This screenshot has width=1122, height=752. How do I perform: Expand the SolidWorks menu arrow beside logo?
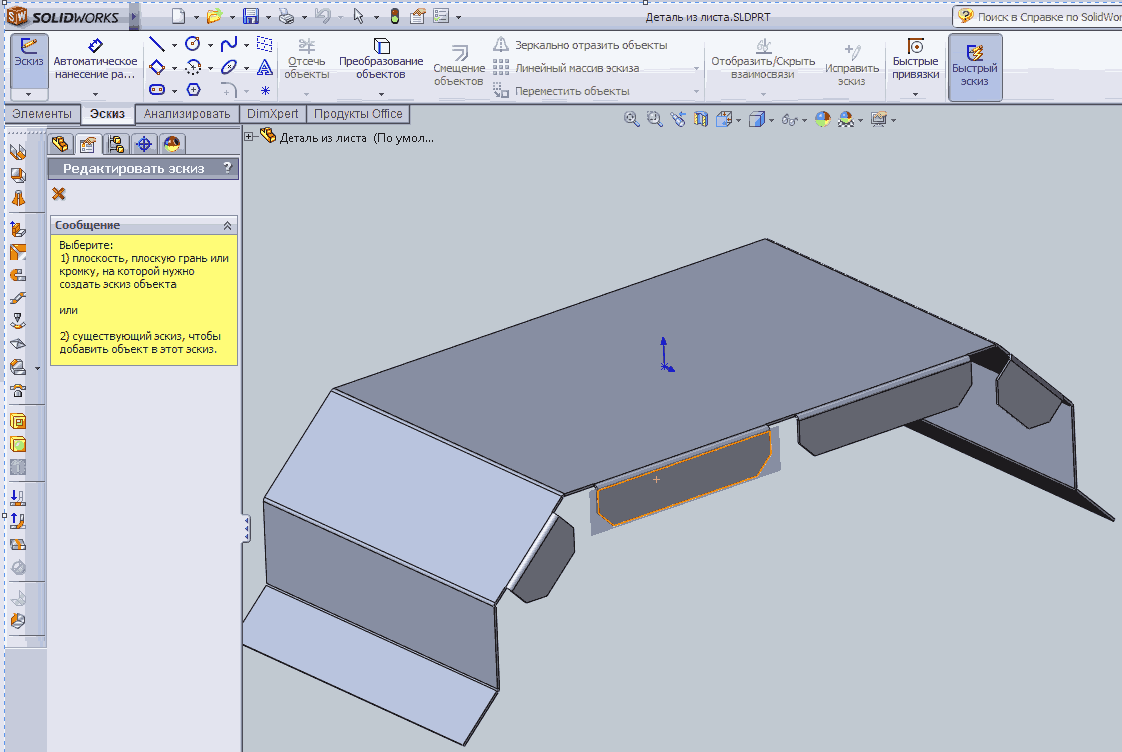point(134,16)
